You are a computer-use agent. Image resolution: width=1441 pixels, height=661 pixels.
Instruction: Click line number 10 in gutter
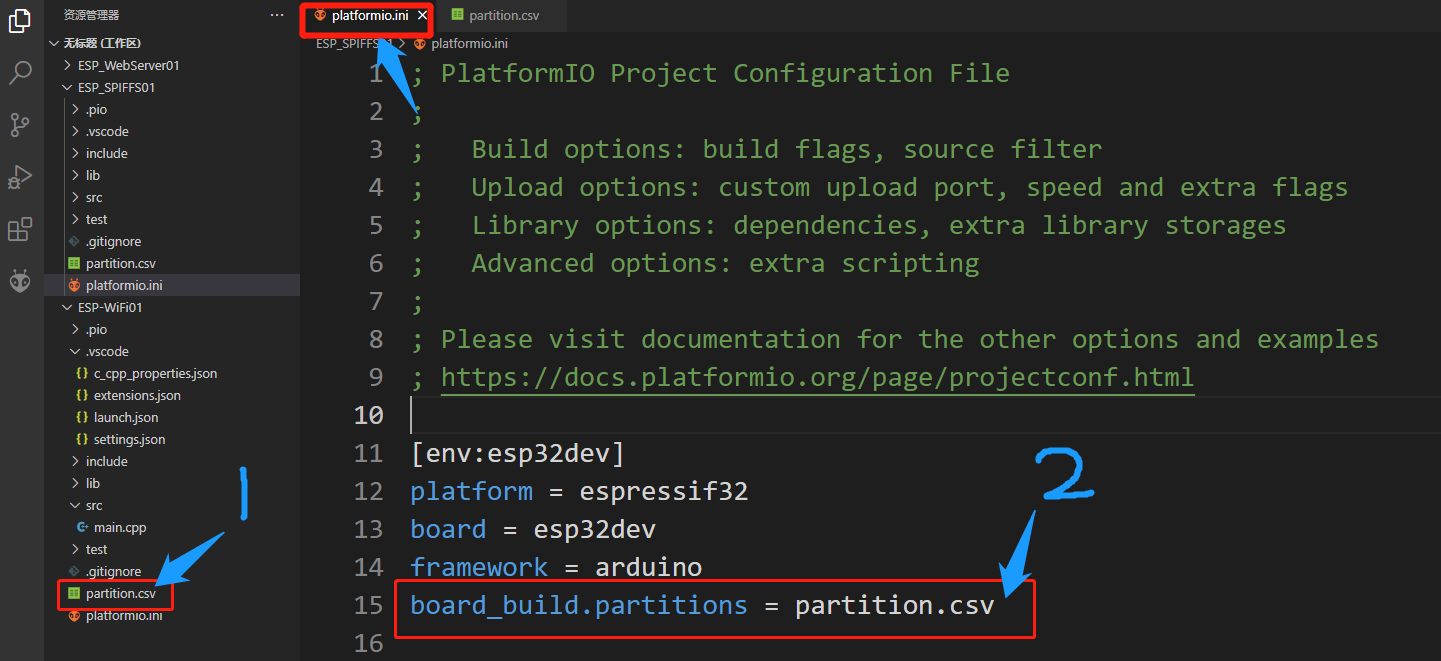(x=369, y=415)
